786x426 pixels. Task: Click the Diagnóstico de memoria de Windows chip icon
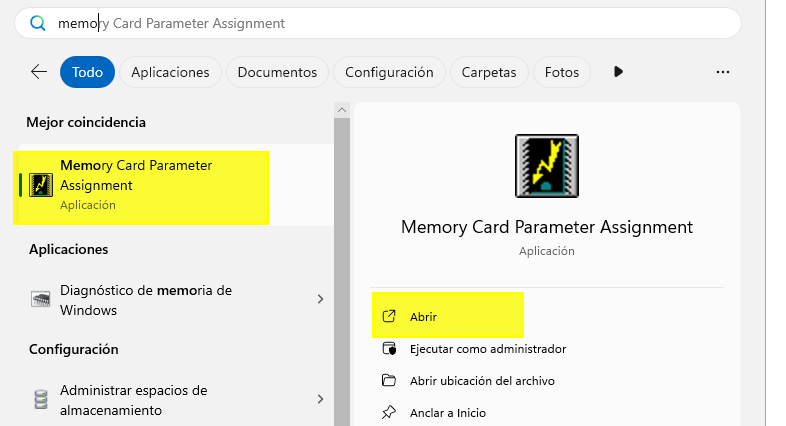[41, 299]
